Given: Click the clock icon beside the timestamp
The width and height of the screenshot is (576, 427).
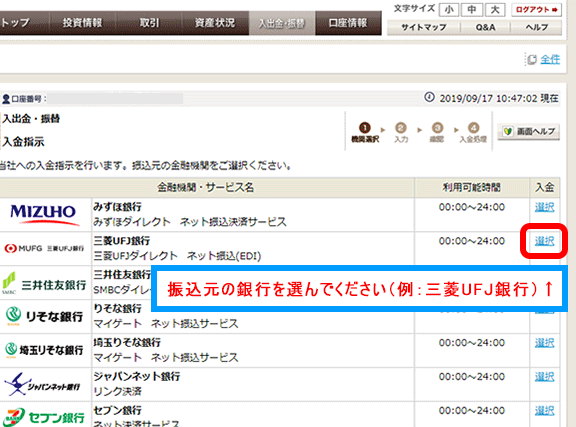Looking at the screenshot, I should pos(429,97).
